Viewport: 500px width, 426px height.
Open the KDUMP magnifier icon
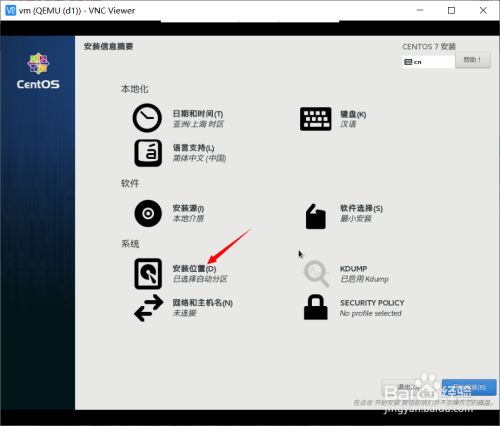(x=316, y=274)
